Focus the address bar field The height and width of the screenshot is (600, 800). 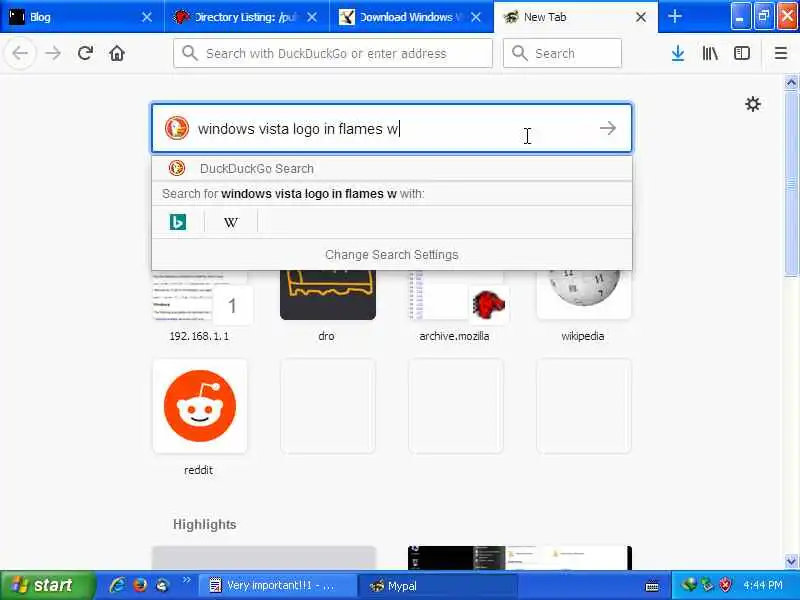333,53
